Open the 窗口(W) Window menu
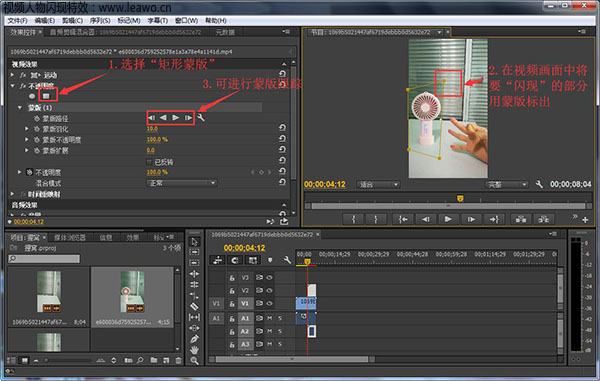Screen dimensions: 600x381 pyautogui.click(x=186, y=20)
